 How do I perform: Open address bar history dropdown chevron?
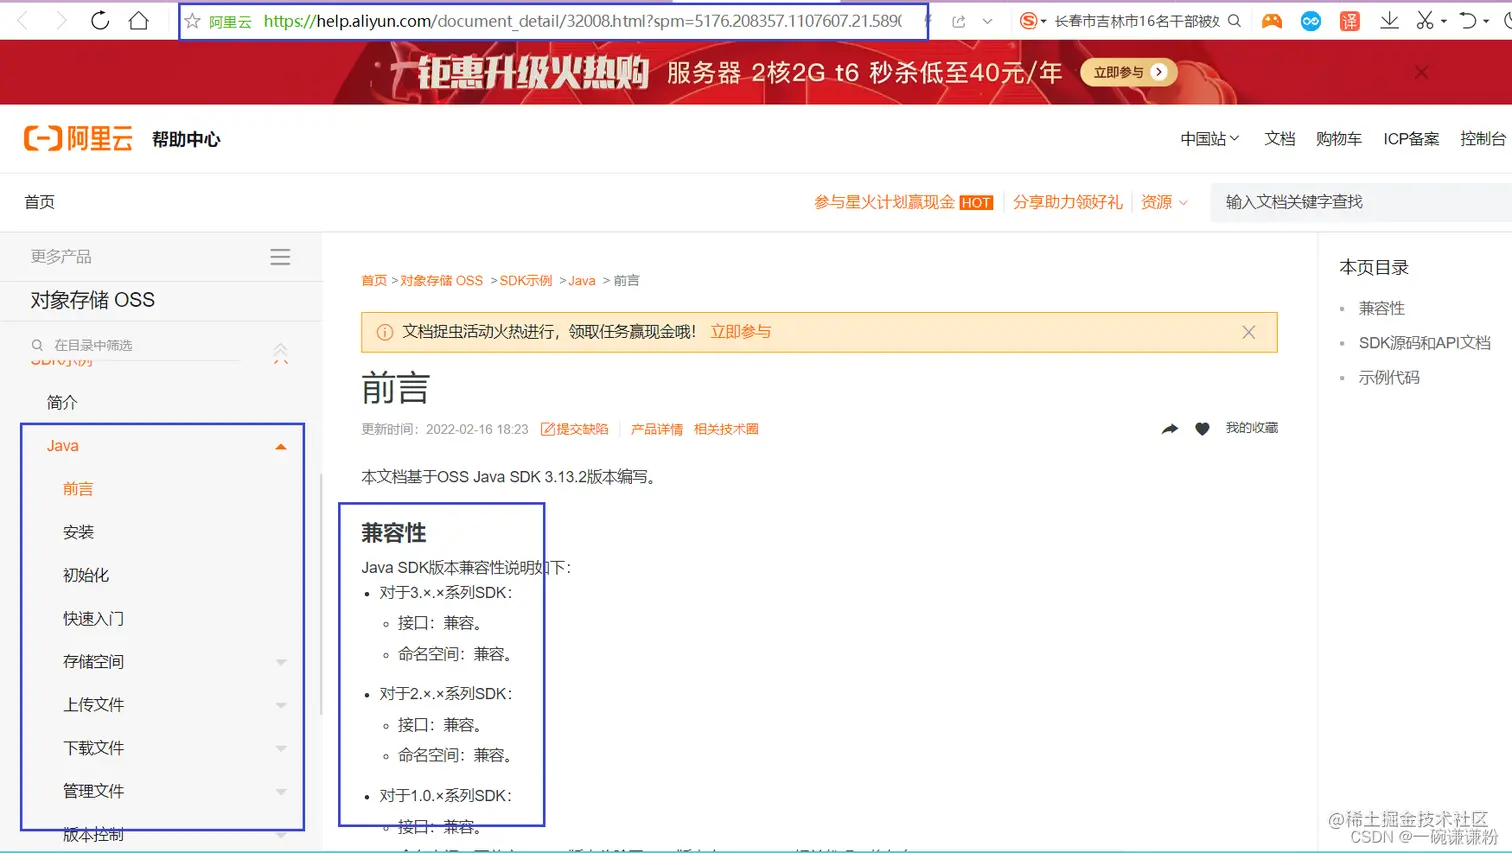point(987,21)
